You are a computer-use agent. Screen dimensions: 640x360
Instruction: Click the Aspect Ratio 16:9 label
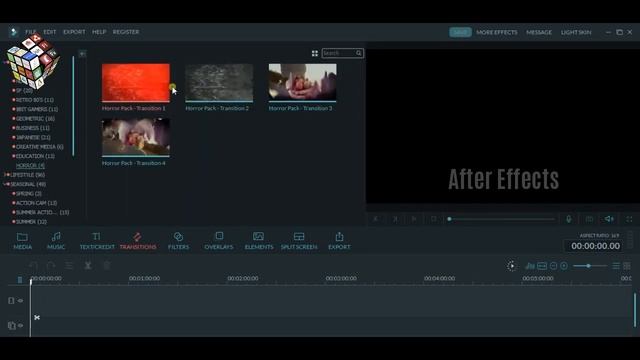599,236
